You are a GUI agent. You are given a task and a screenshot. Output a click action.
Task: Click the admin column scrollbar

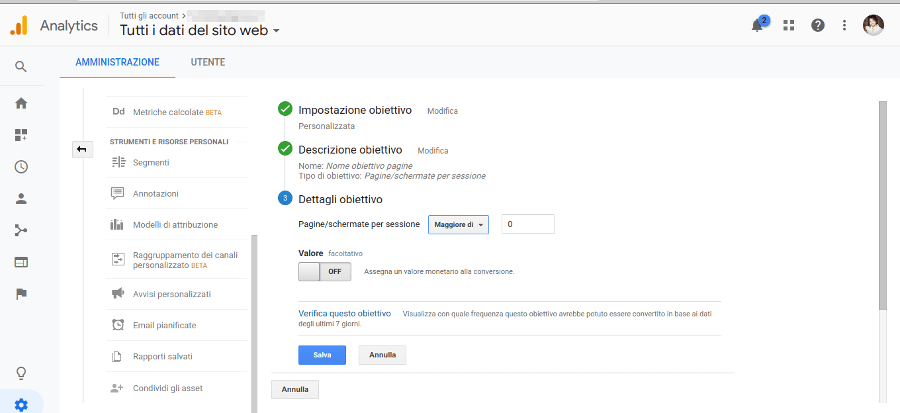[x=254, y=323]
